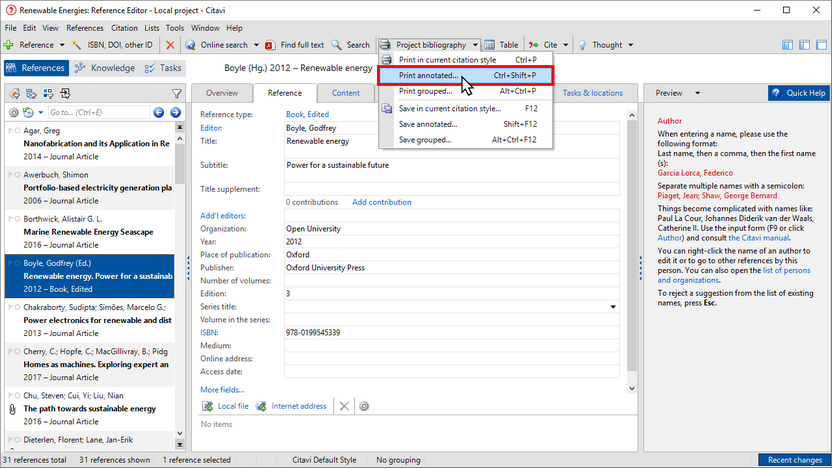Click the fourth icon in the list toolbar
The height and width of the screenshot is (468, 832).
click(x=65, y=94)
